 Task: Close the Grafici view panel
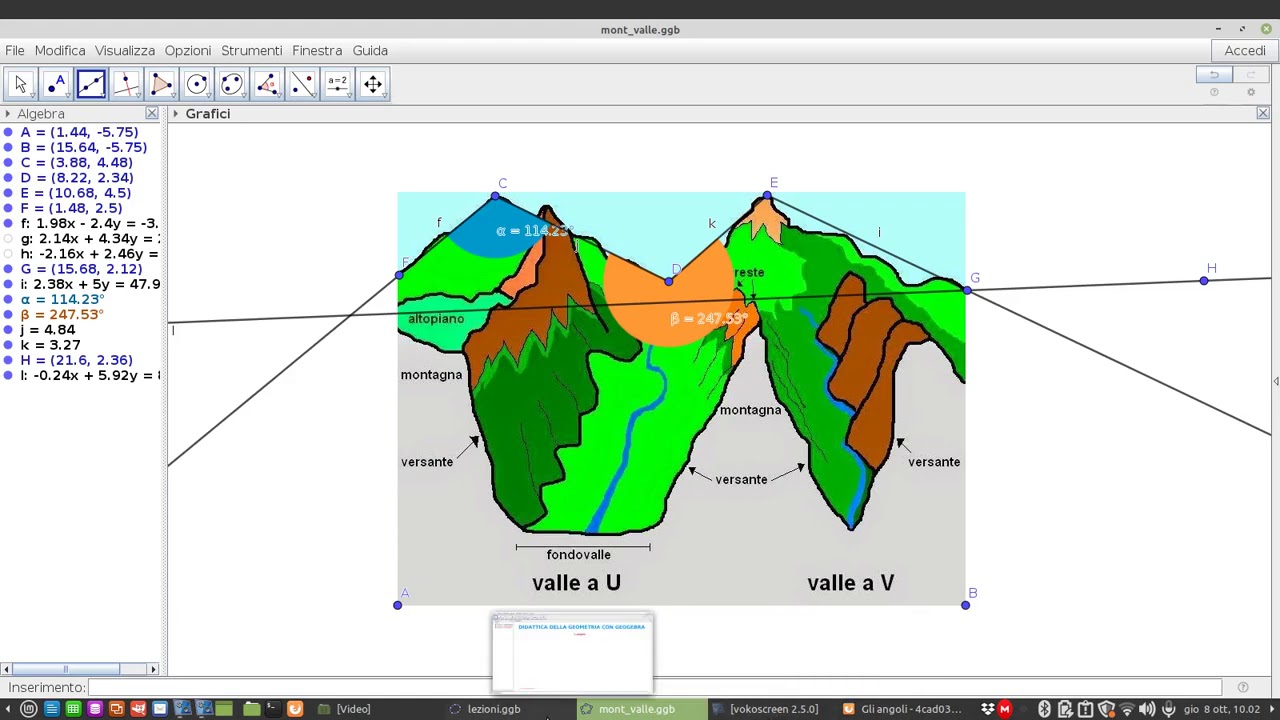pos(1263,114)
